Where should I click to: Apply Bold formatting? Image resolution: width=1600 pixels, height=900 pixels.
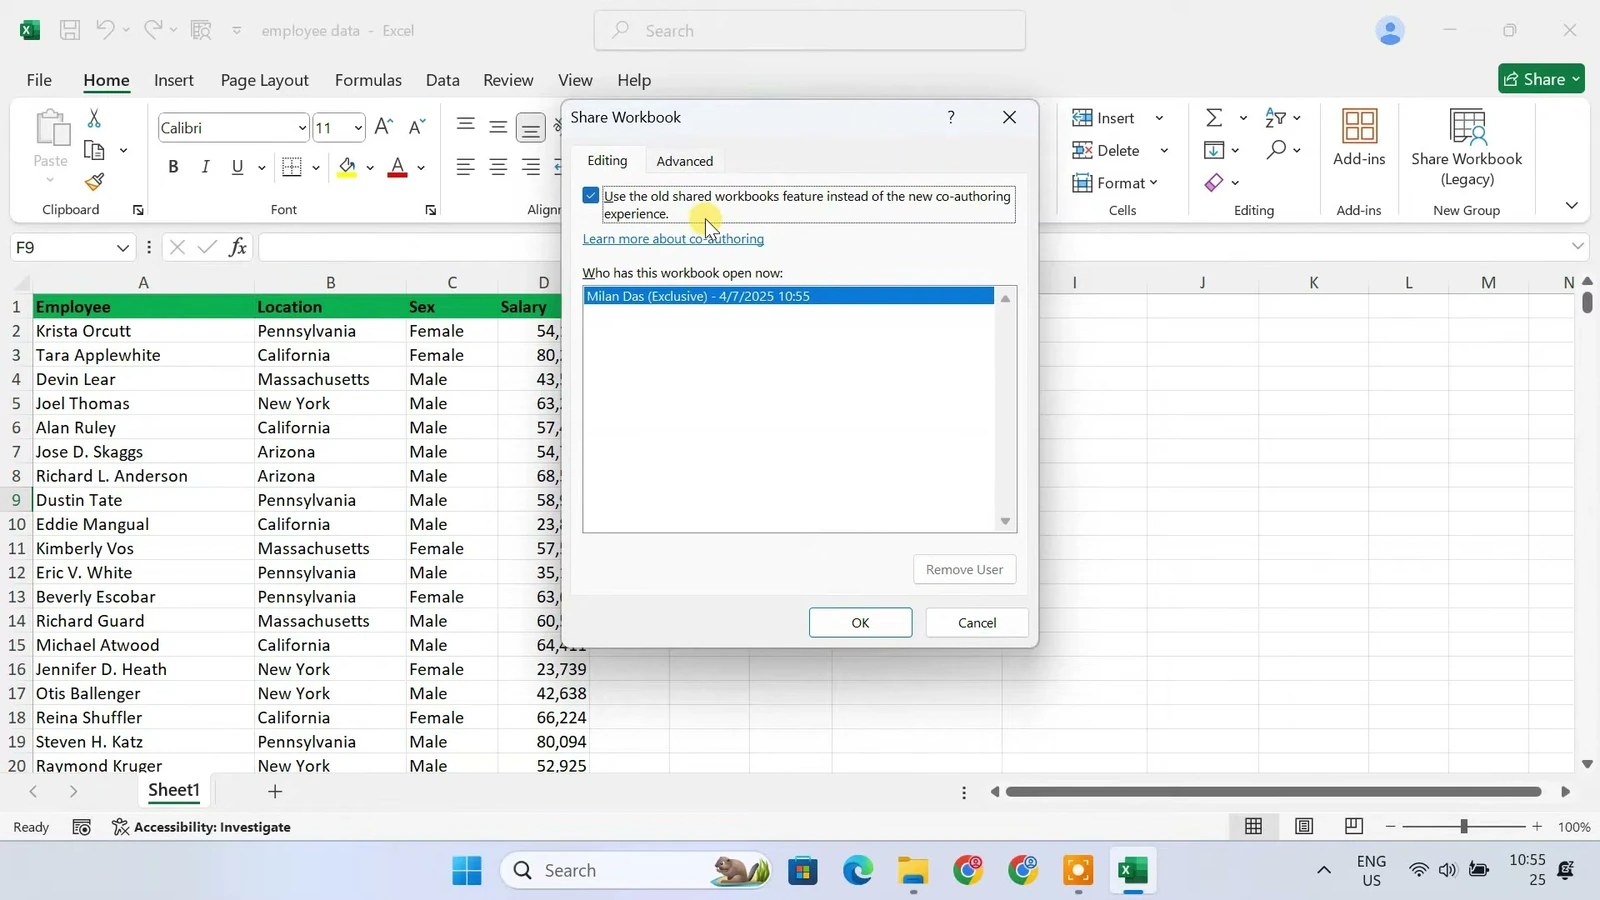pyautogui.click(x=173, y=167)
